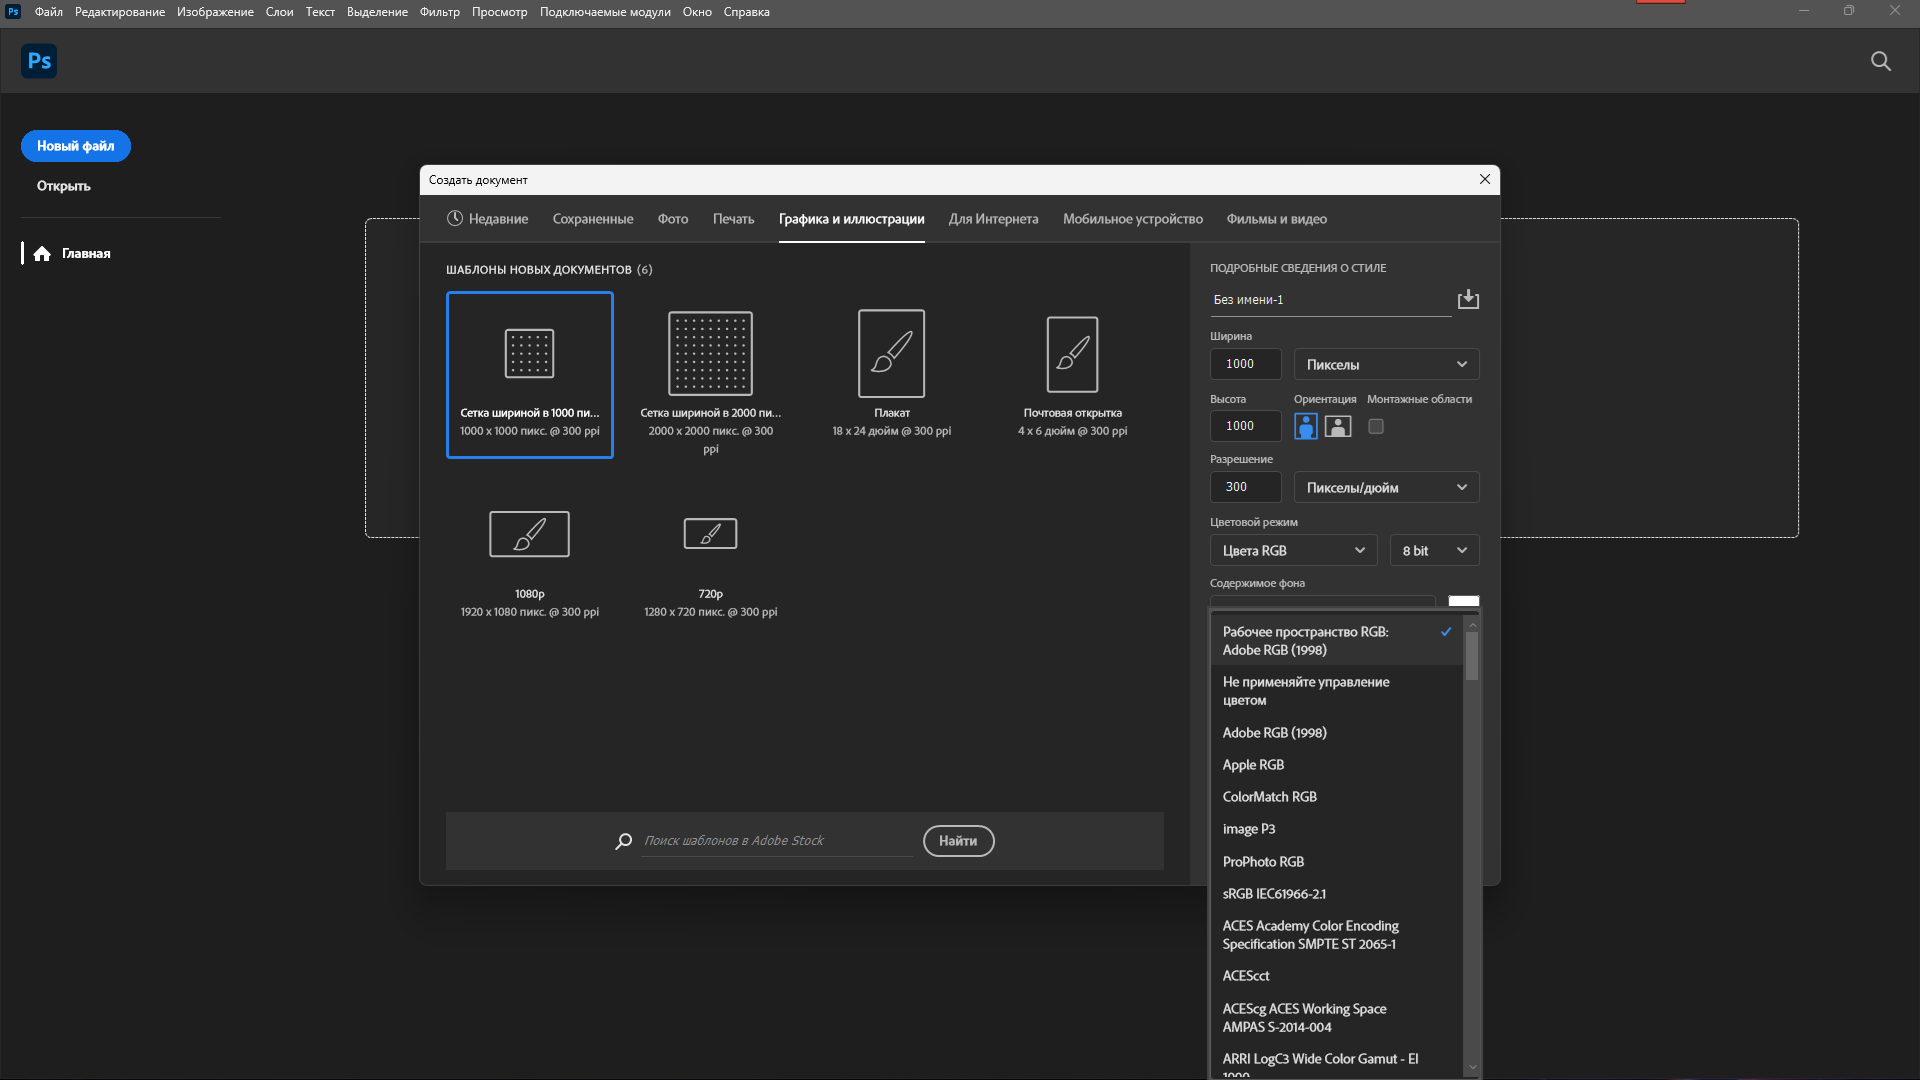The height and width of the screenshot is (1080, 1920).
Task: Open the Пикселы/дюйм resolution dropdown
Action: click(x=1386, y=487)
